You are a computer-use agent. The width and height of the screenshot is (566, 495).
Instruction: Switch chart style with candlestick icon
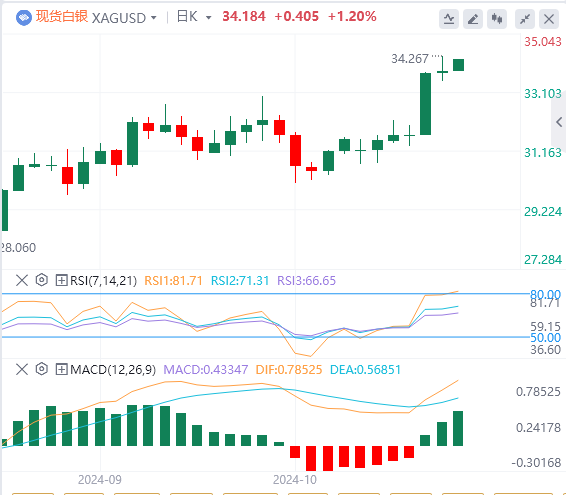[x=497, y=19]
